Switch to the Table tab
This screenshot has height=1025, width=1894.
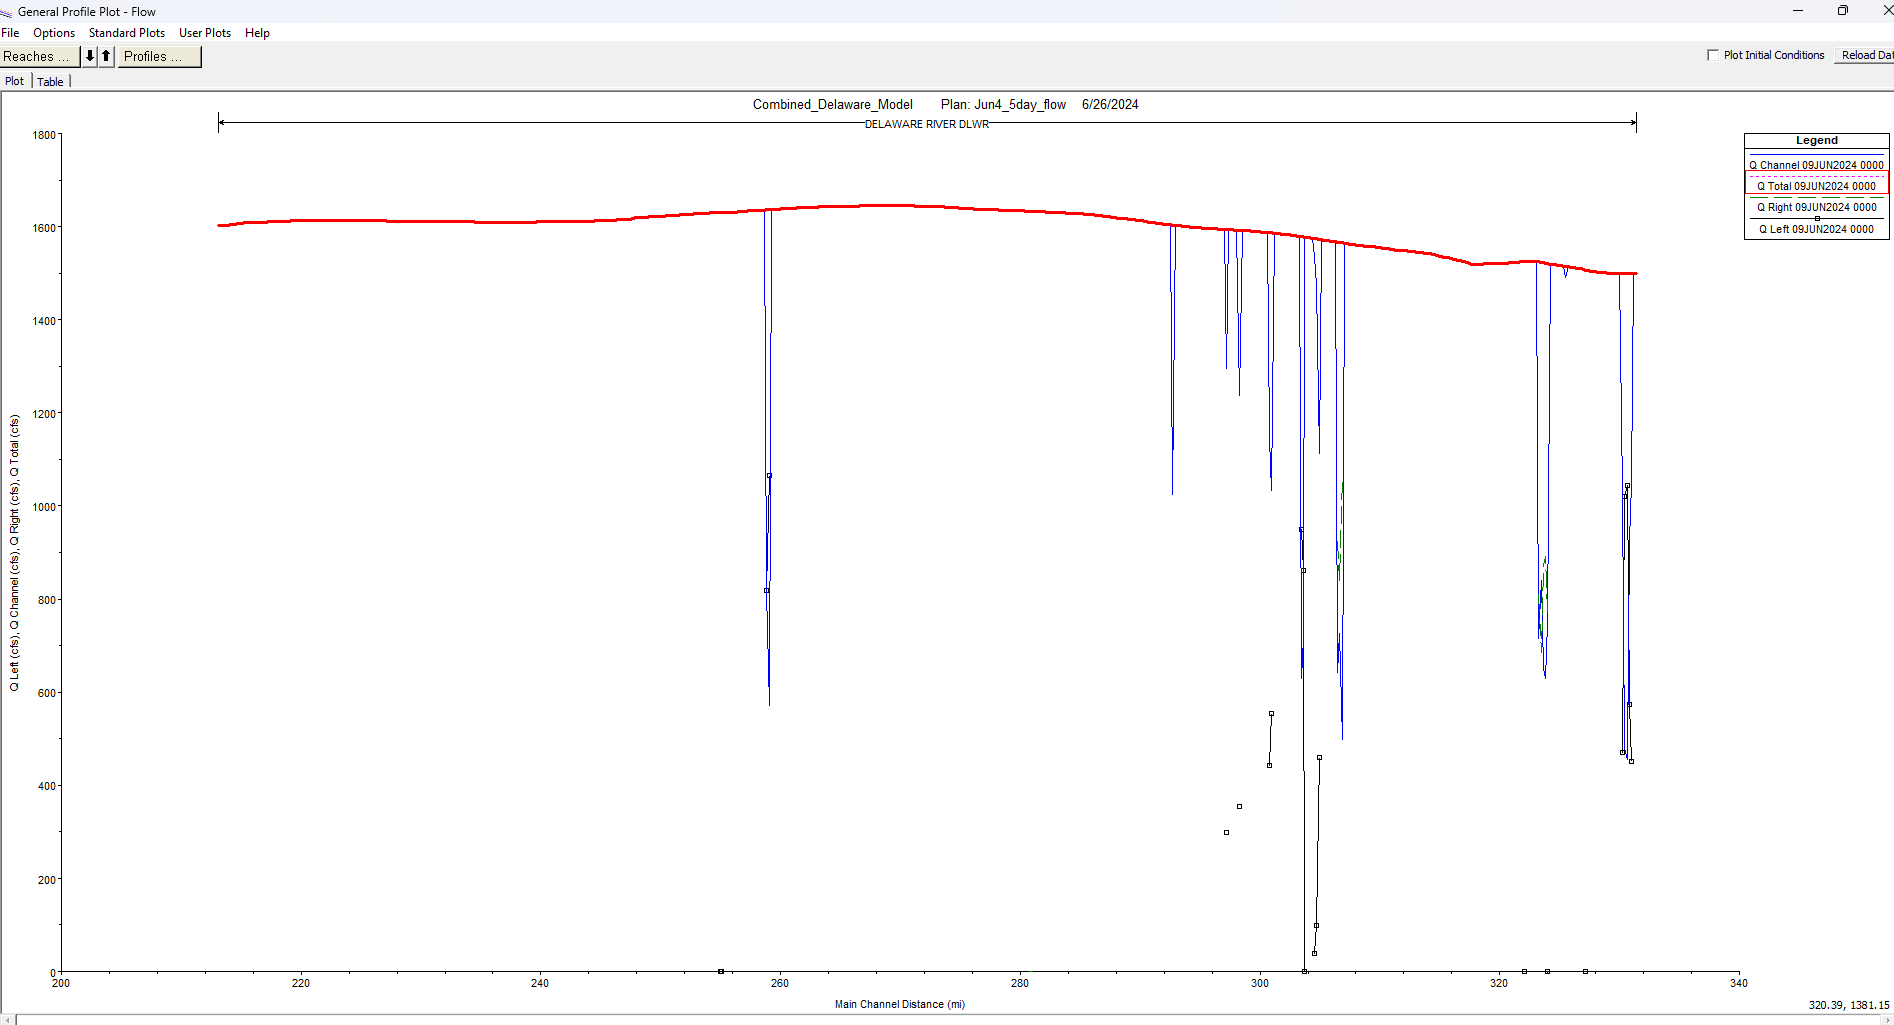click(x=50, y=82)
